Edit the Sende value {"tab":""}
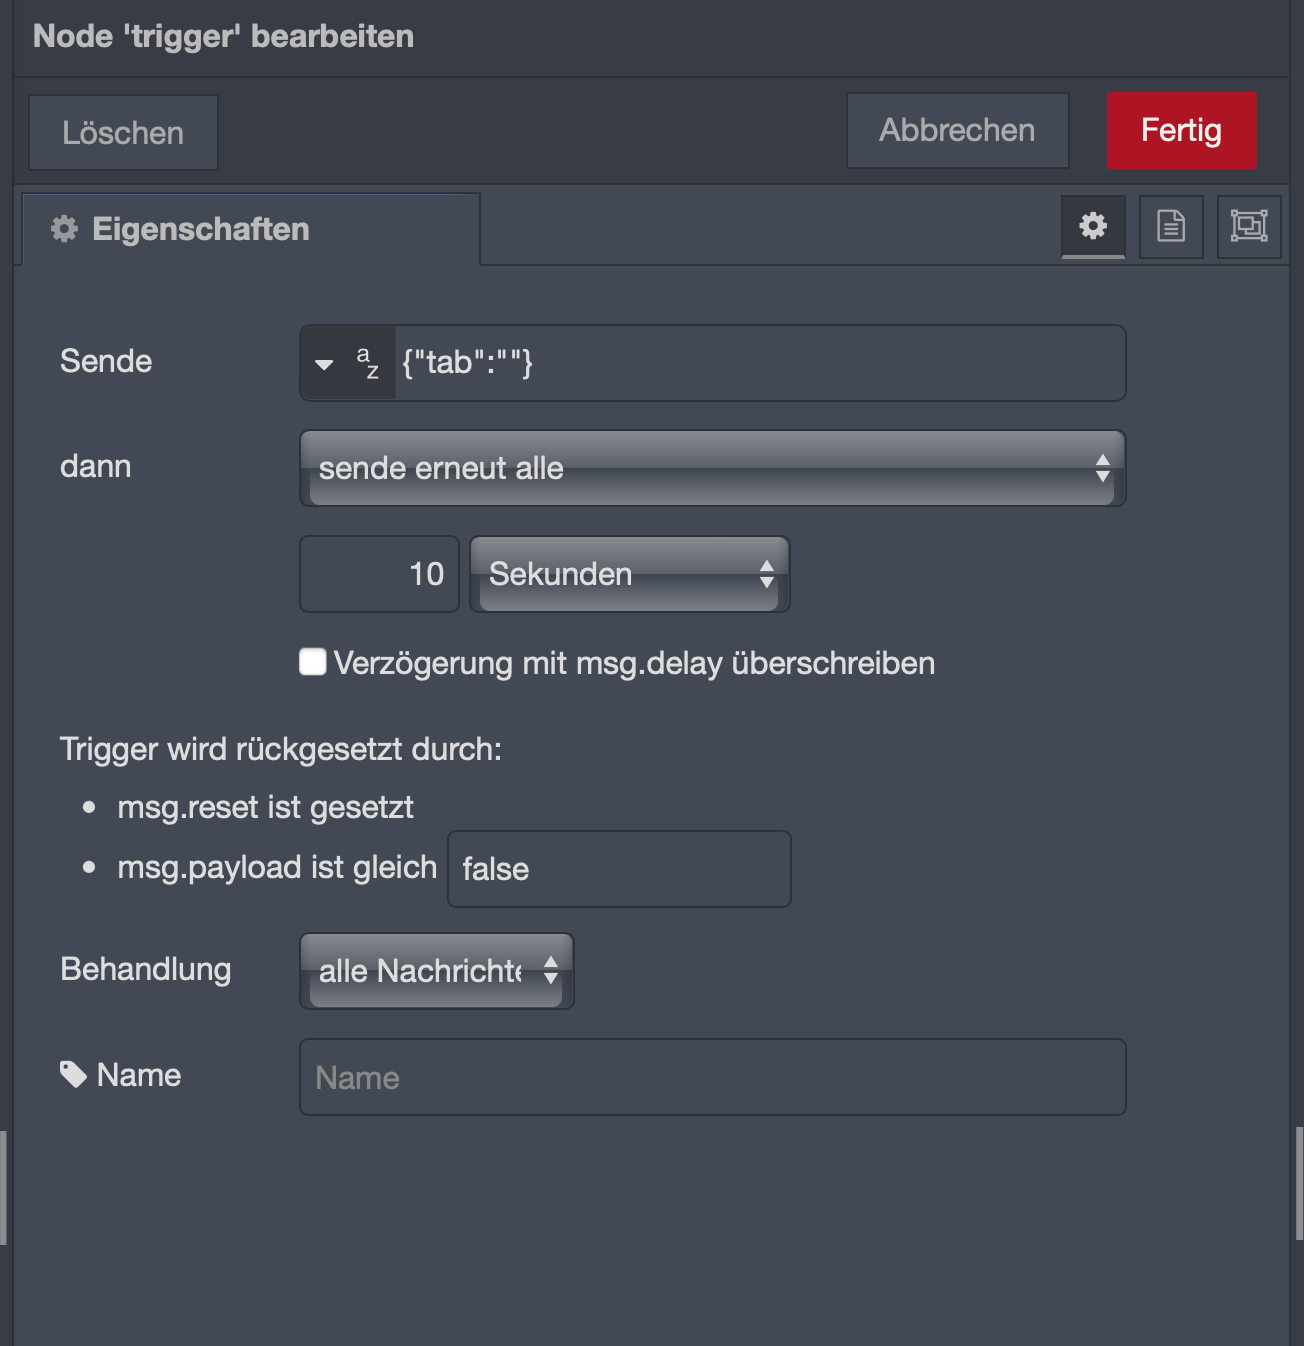The image size is (1304, 1346). [760, 363]
